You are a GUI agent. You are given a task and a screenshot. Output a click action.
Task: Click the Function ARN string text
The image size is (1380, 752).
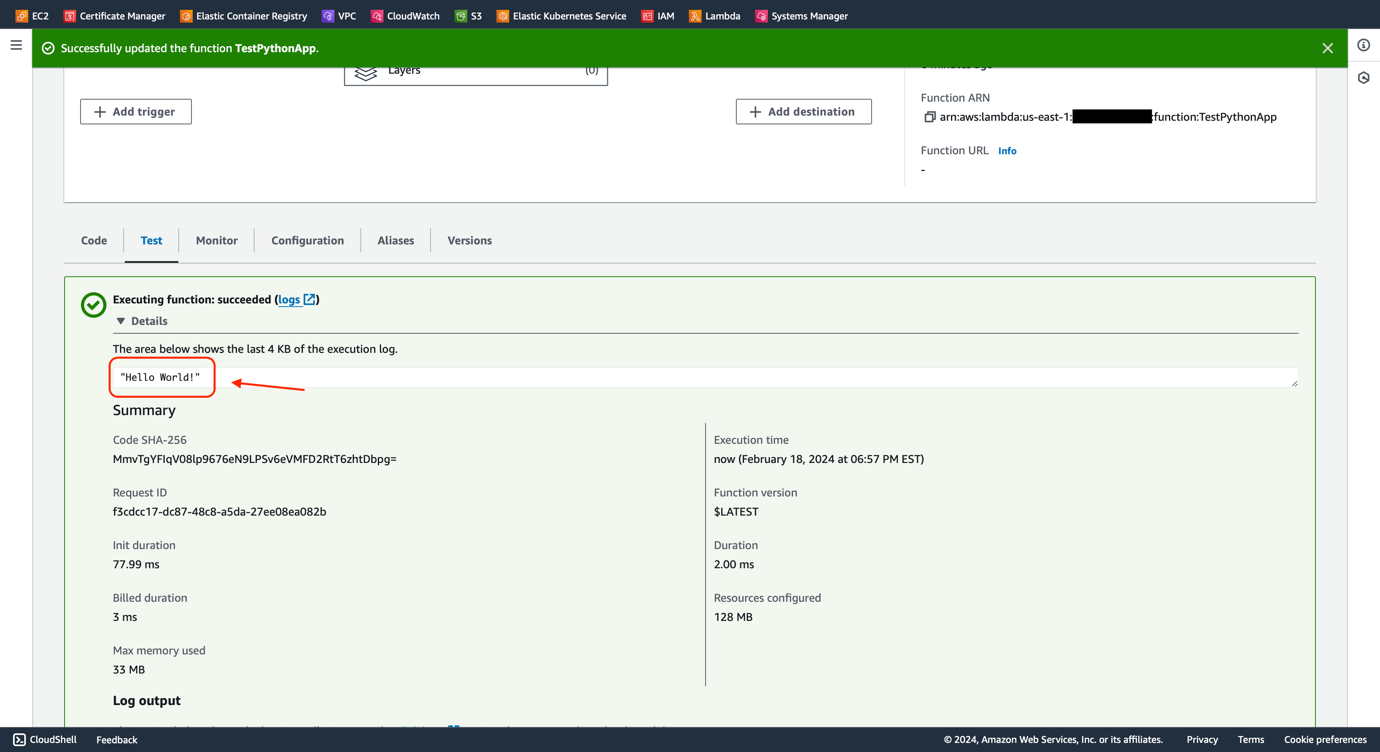(x=1108, y=117)
